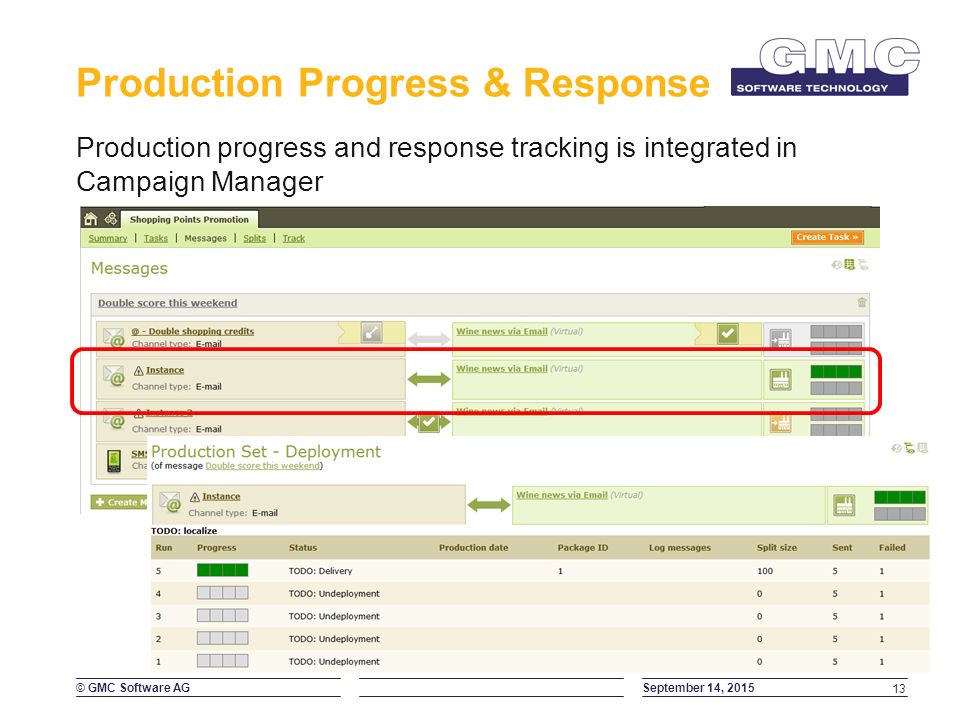Click the mobile phone SMS icon
The image size is (960, 720).
point(114,461)
